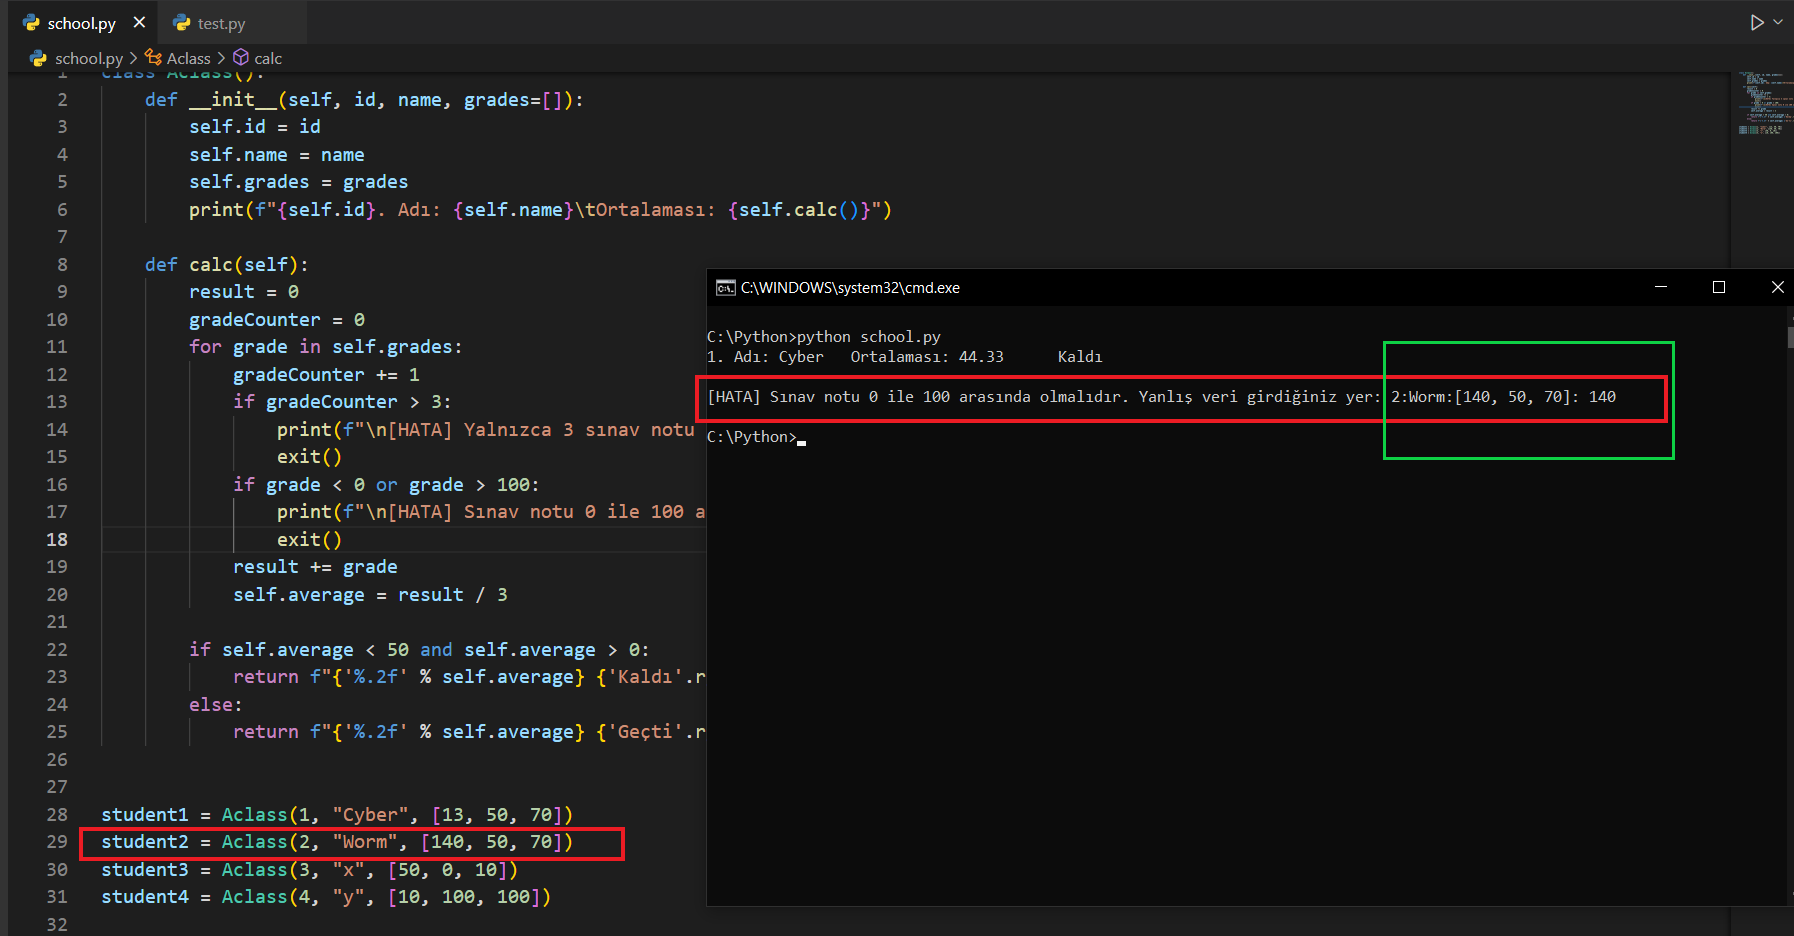
Task: Expand the Aclass breadcrumb
Action: 188,59
